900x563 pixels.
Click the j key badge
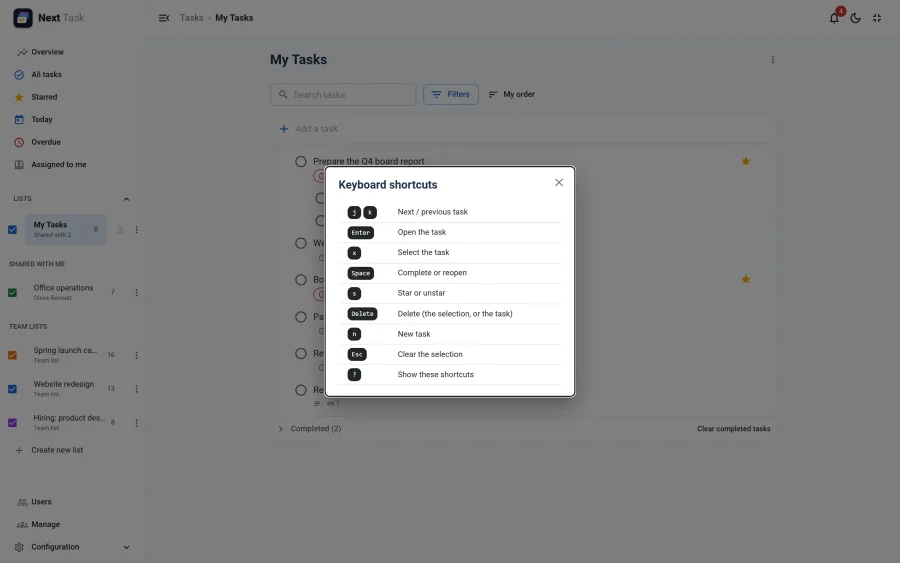pyautogui.click(x=354, y=212)
